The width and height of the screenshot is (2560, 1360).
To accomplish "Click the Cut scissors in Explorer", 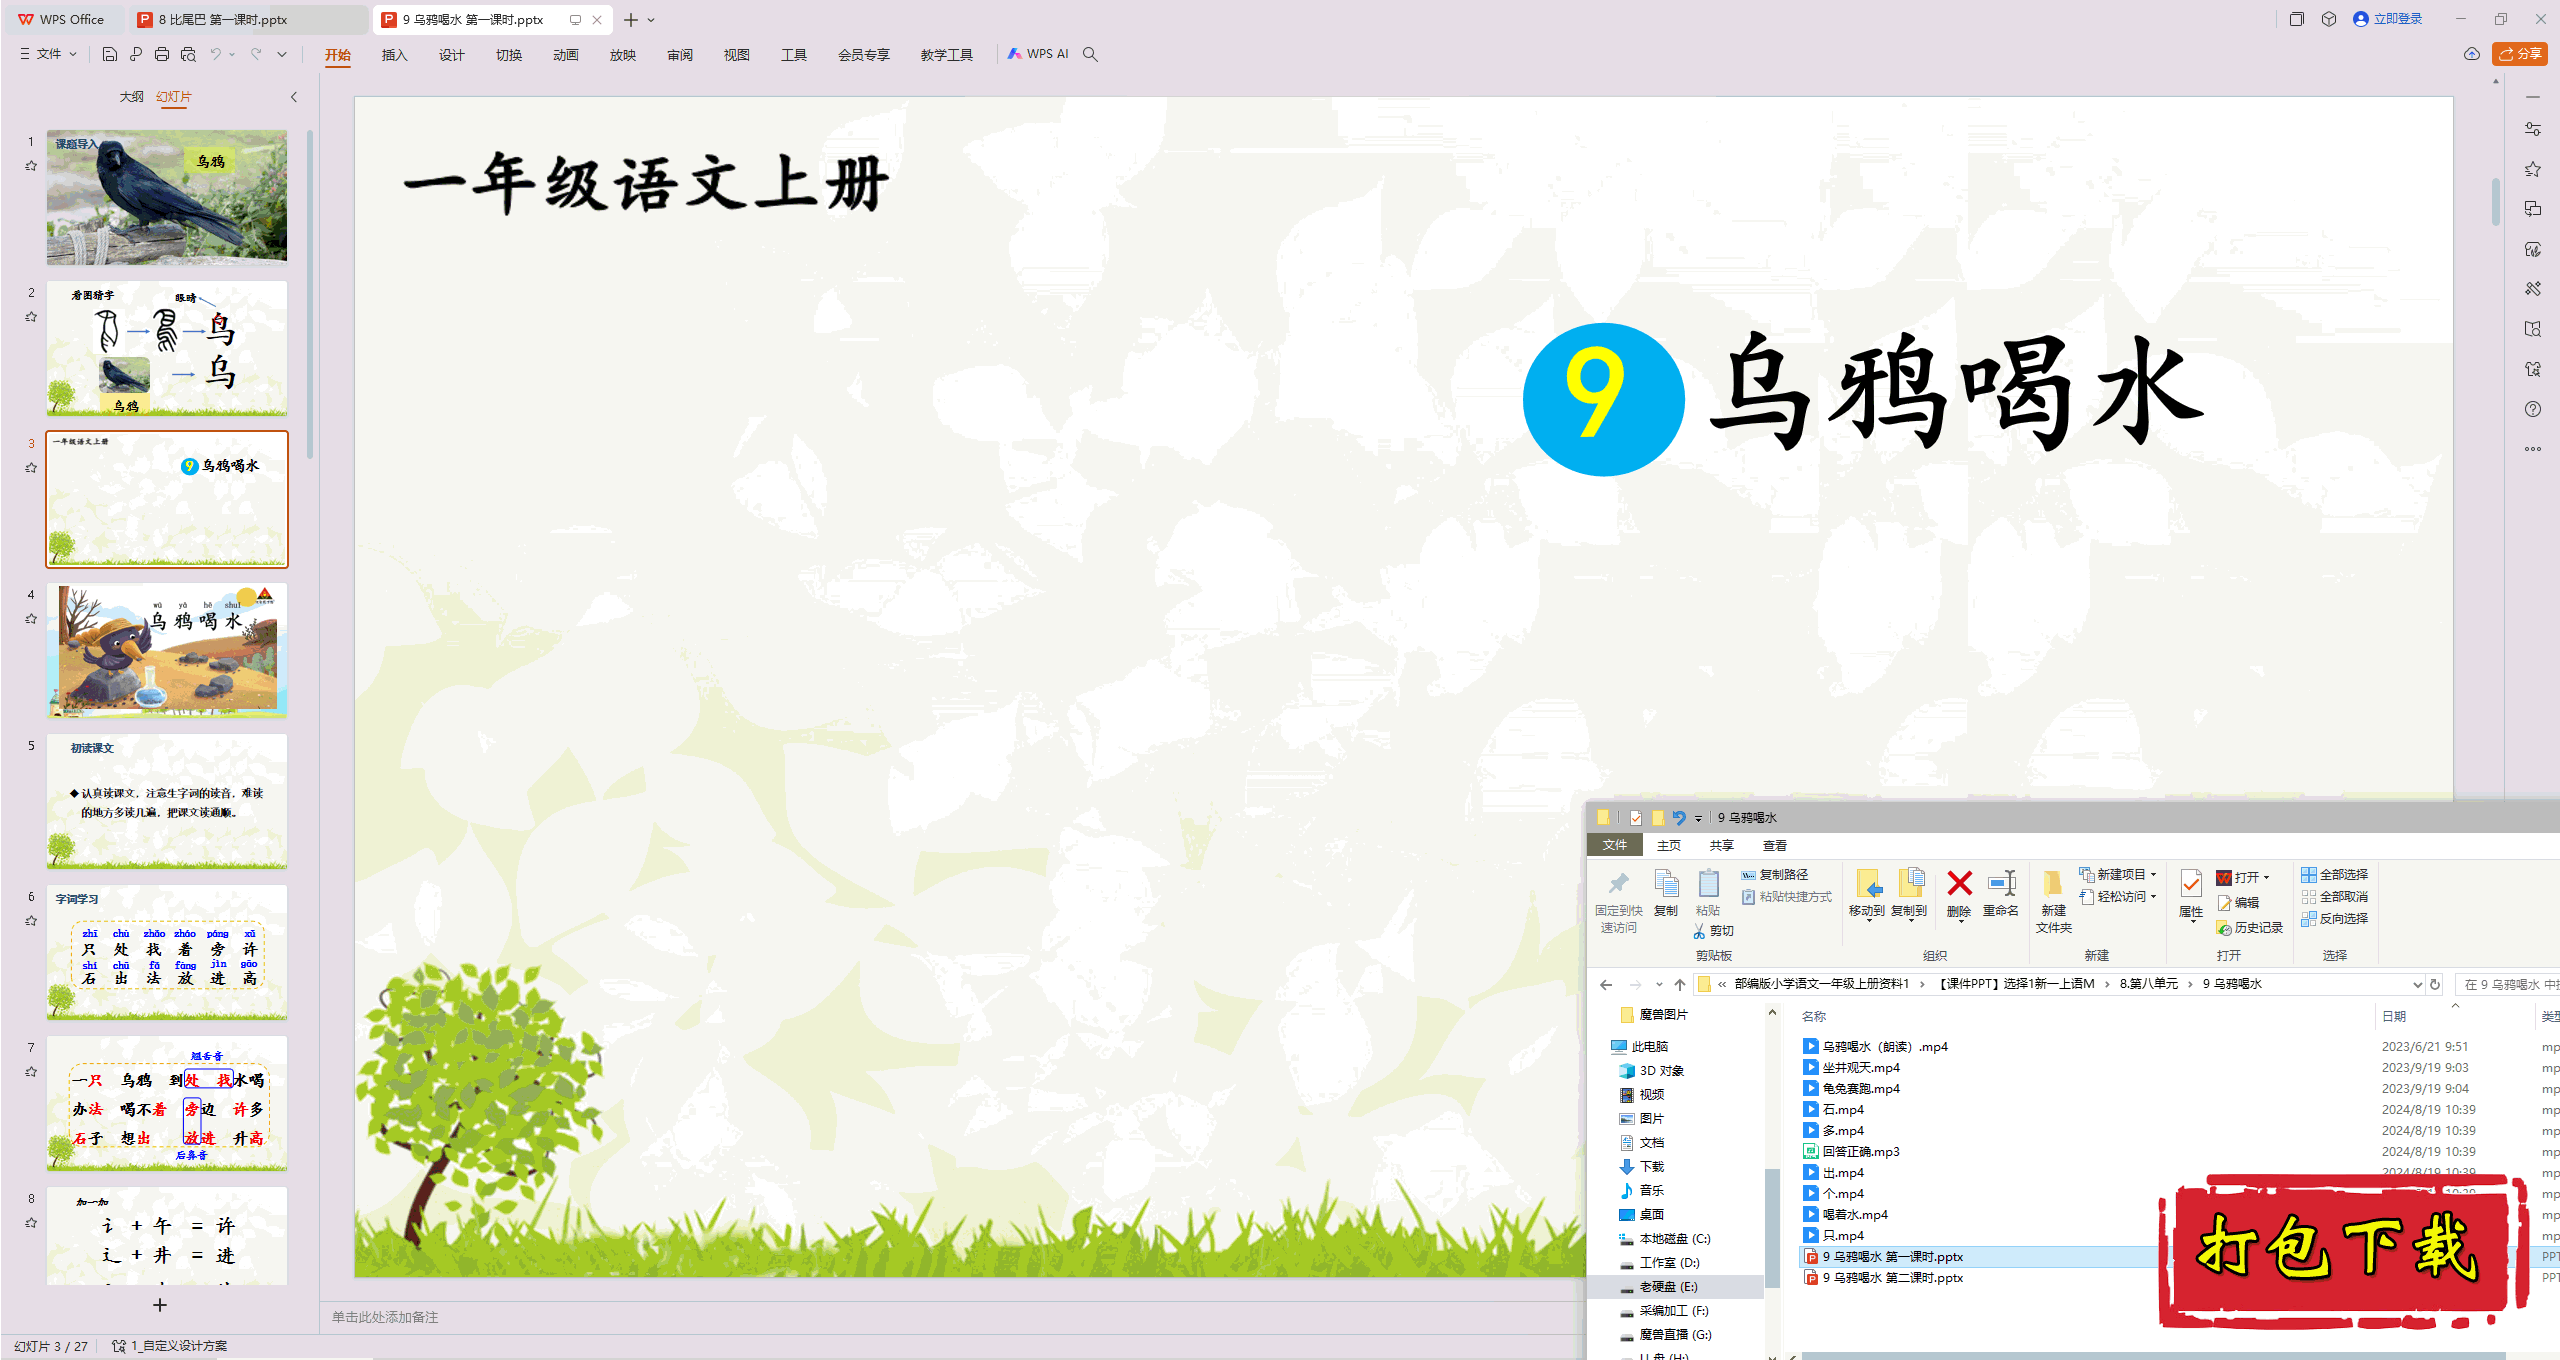I will point(1699,931).
